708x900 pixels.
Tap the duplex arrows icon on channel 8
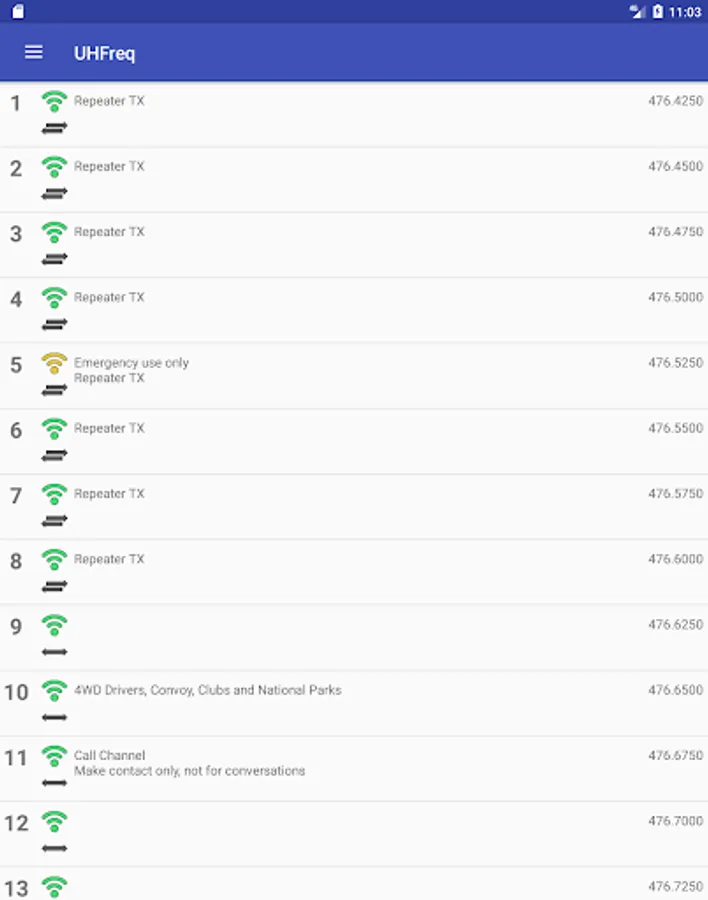click(x=55, y=586)
